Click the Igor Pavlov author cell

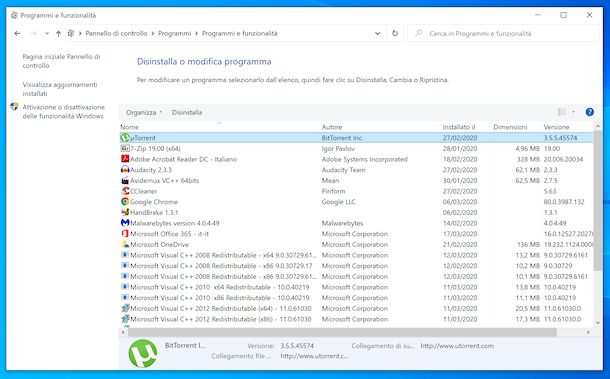[x=338, y=148]
